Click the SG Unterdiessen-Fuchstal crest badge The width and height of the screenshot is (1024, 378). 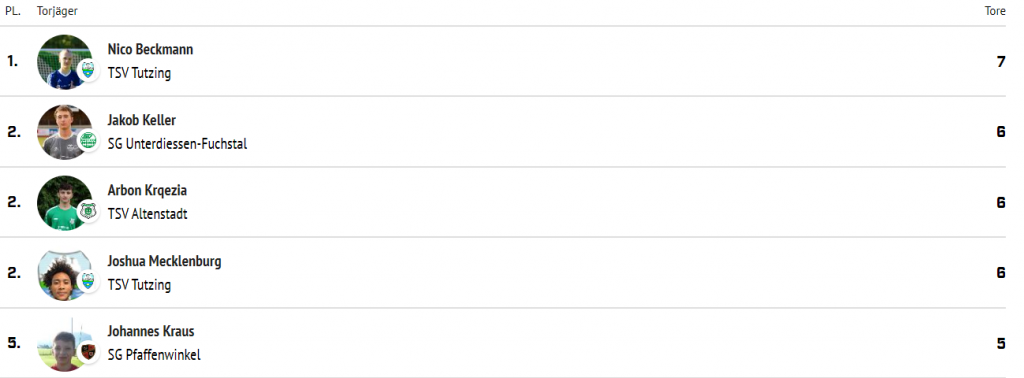click(x=88, y=140)
